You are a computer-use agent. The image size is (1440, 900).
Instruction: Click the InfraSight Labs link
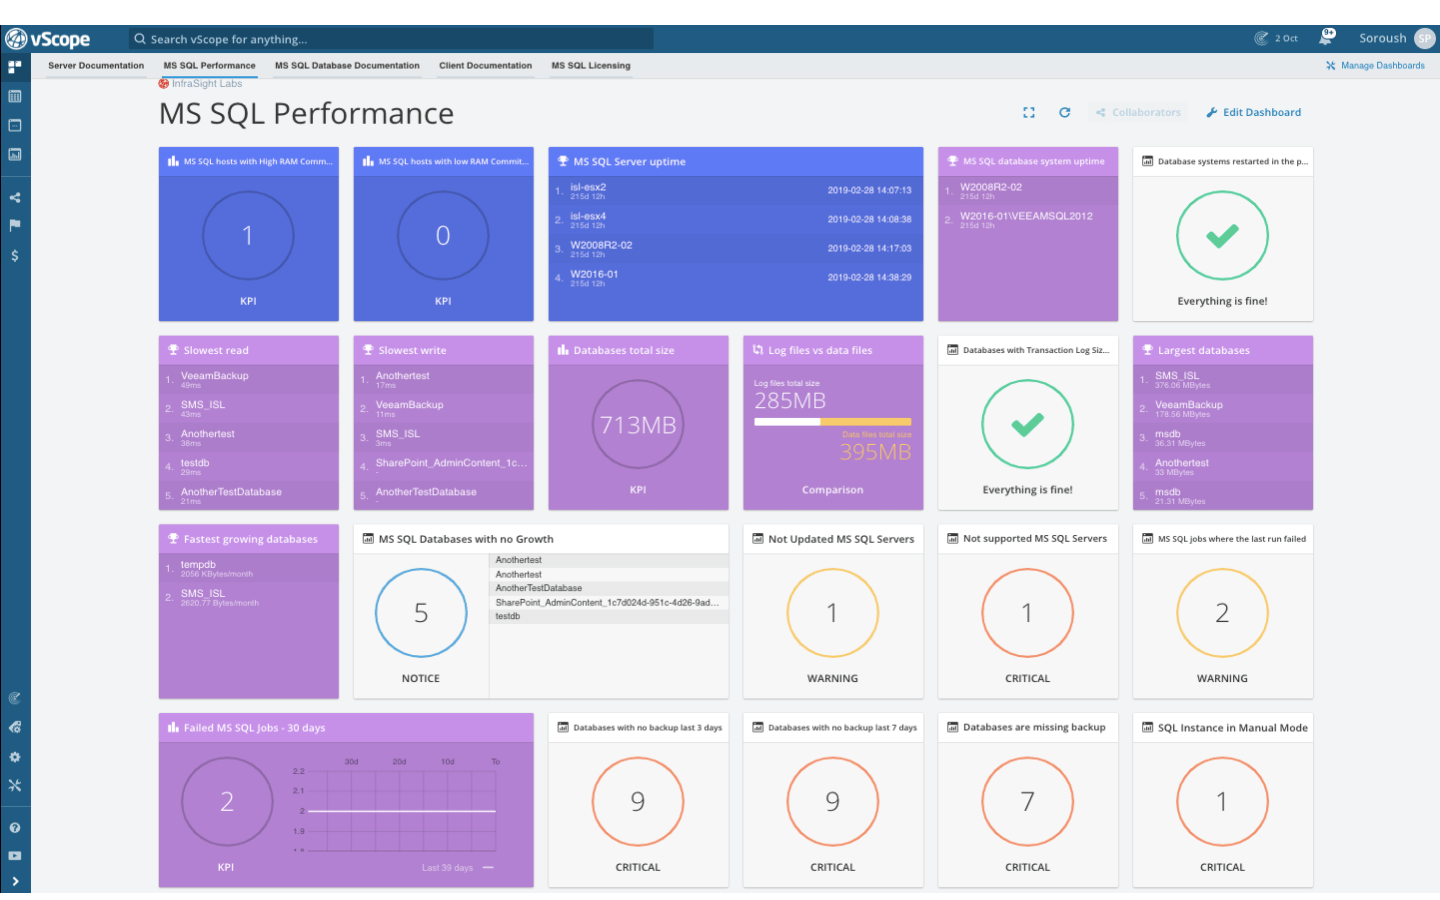pos(200,84)
